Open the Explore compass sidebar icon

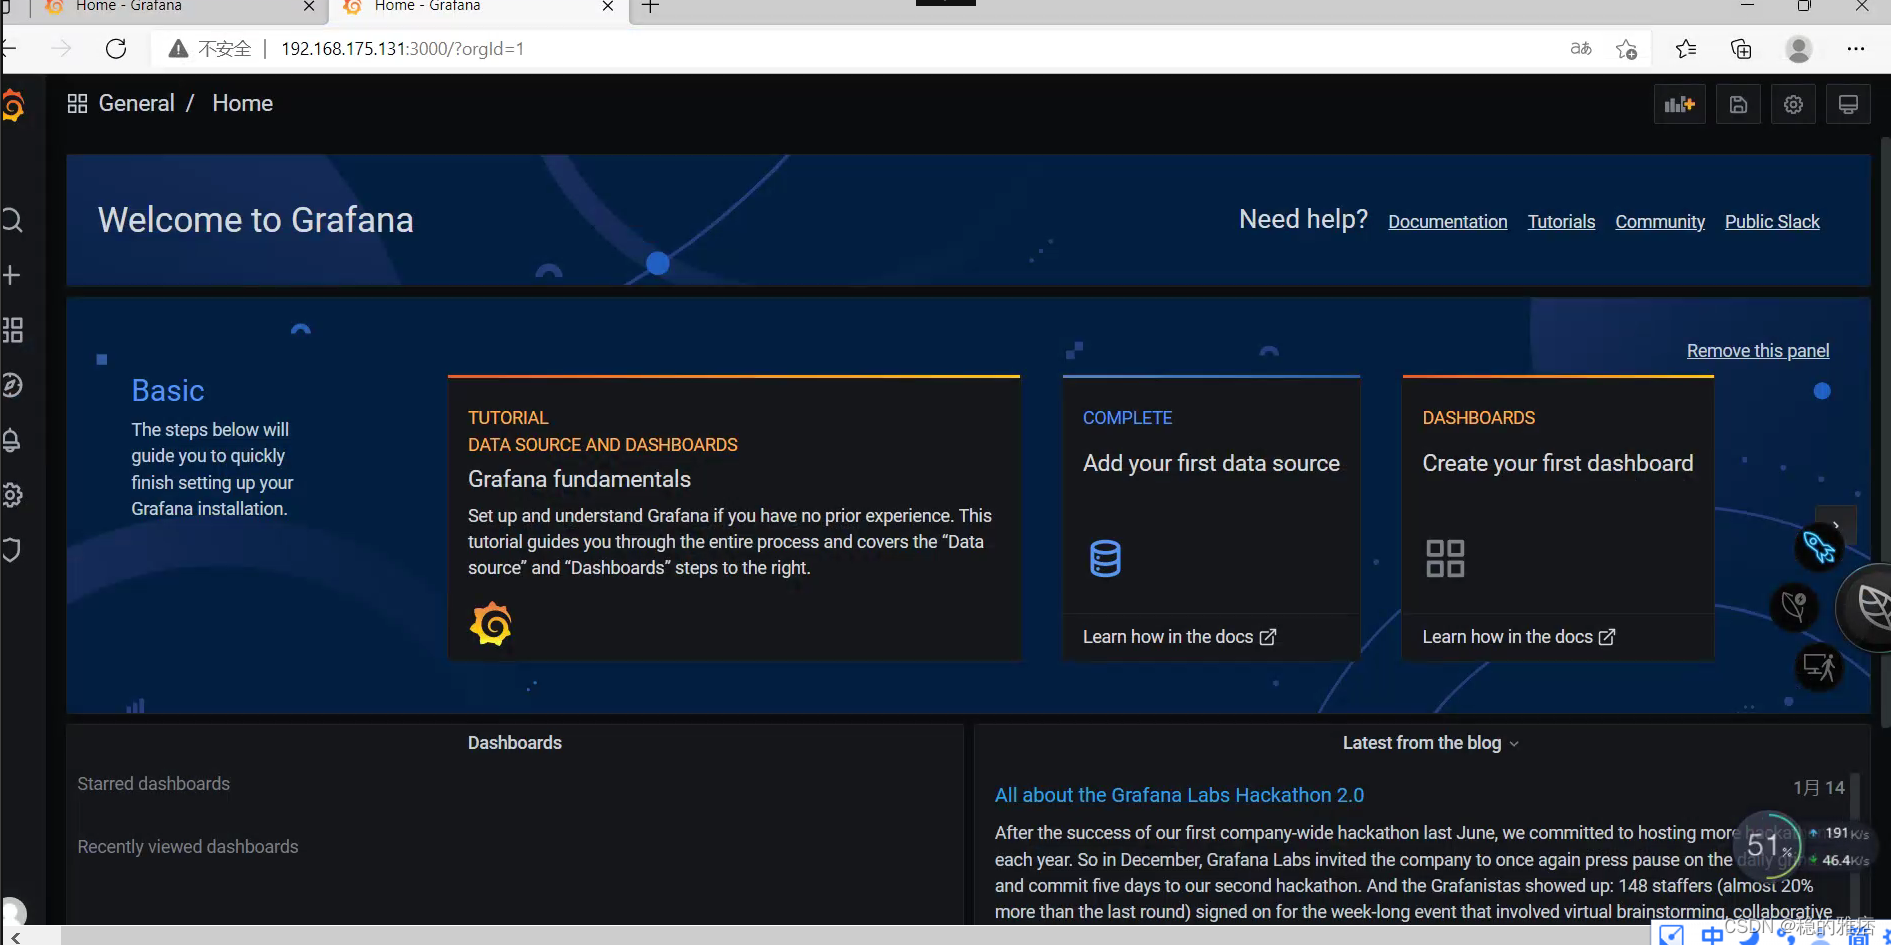coord(12,385)
